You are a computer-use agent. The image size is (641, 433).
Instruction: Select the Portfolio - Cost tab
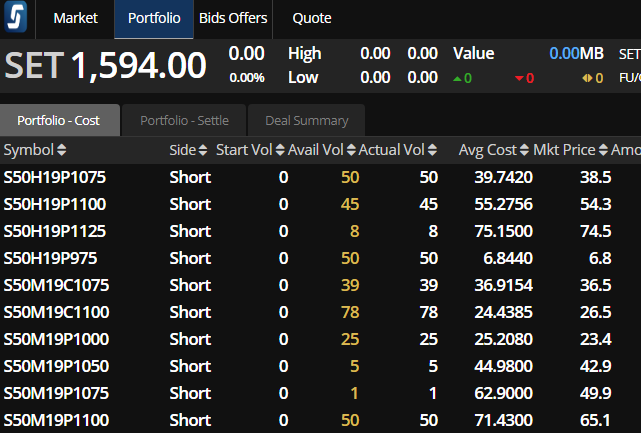click(58, 121)
